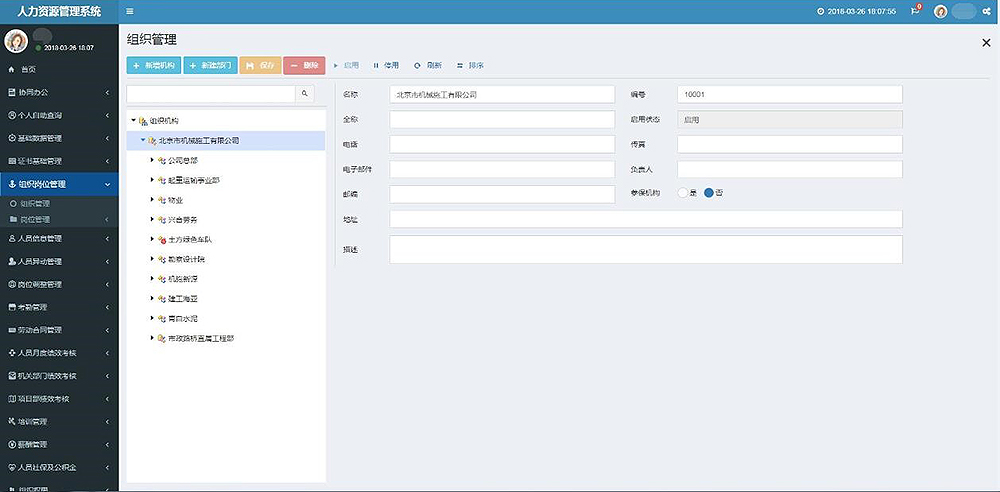
Task: Click the icon next to 证书基础管理
Action: coord(11,161)
